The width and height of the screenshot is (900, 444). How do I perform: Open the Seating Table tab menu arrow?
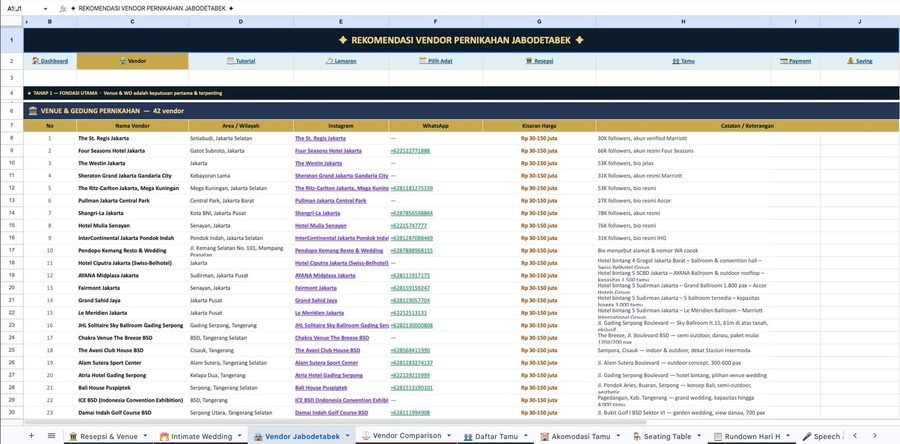tap(699, 436)
